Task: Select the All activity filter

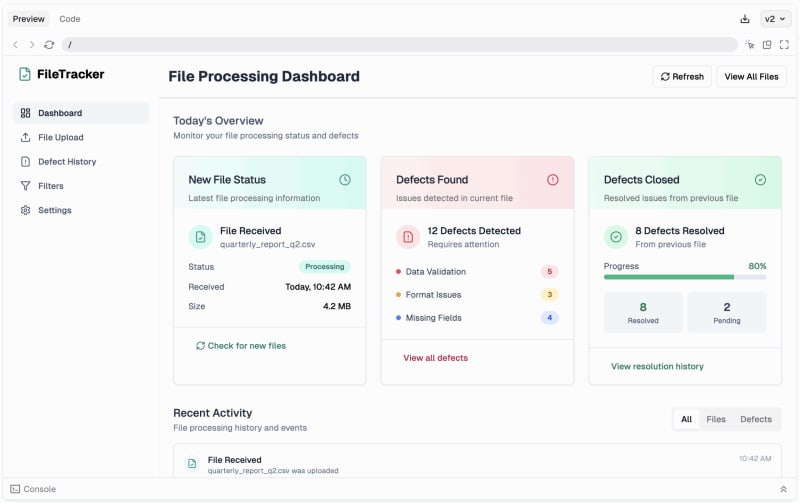Action: [x=686, y=419]
